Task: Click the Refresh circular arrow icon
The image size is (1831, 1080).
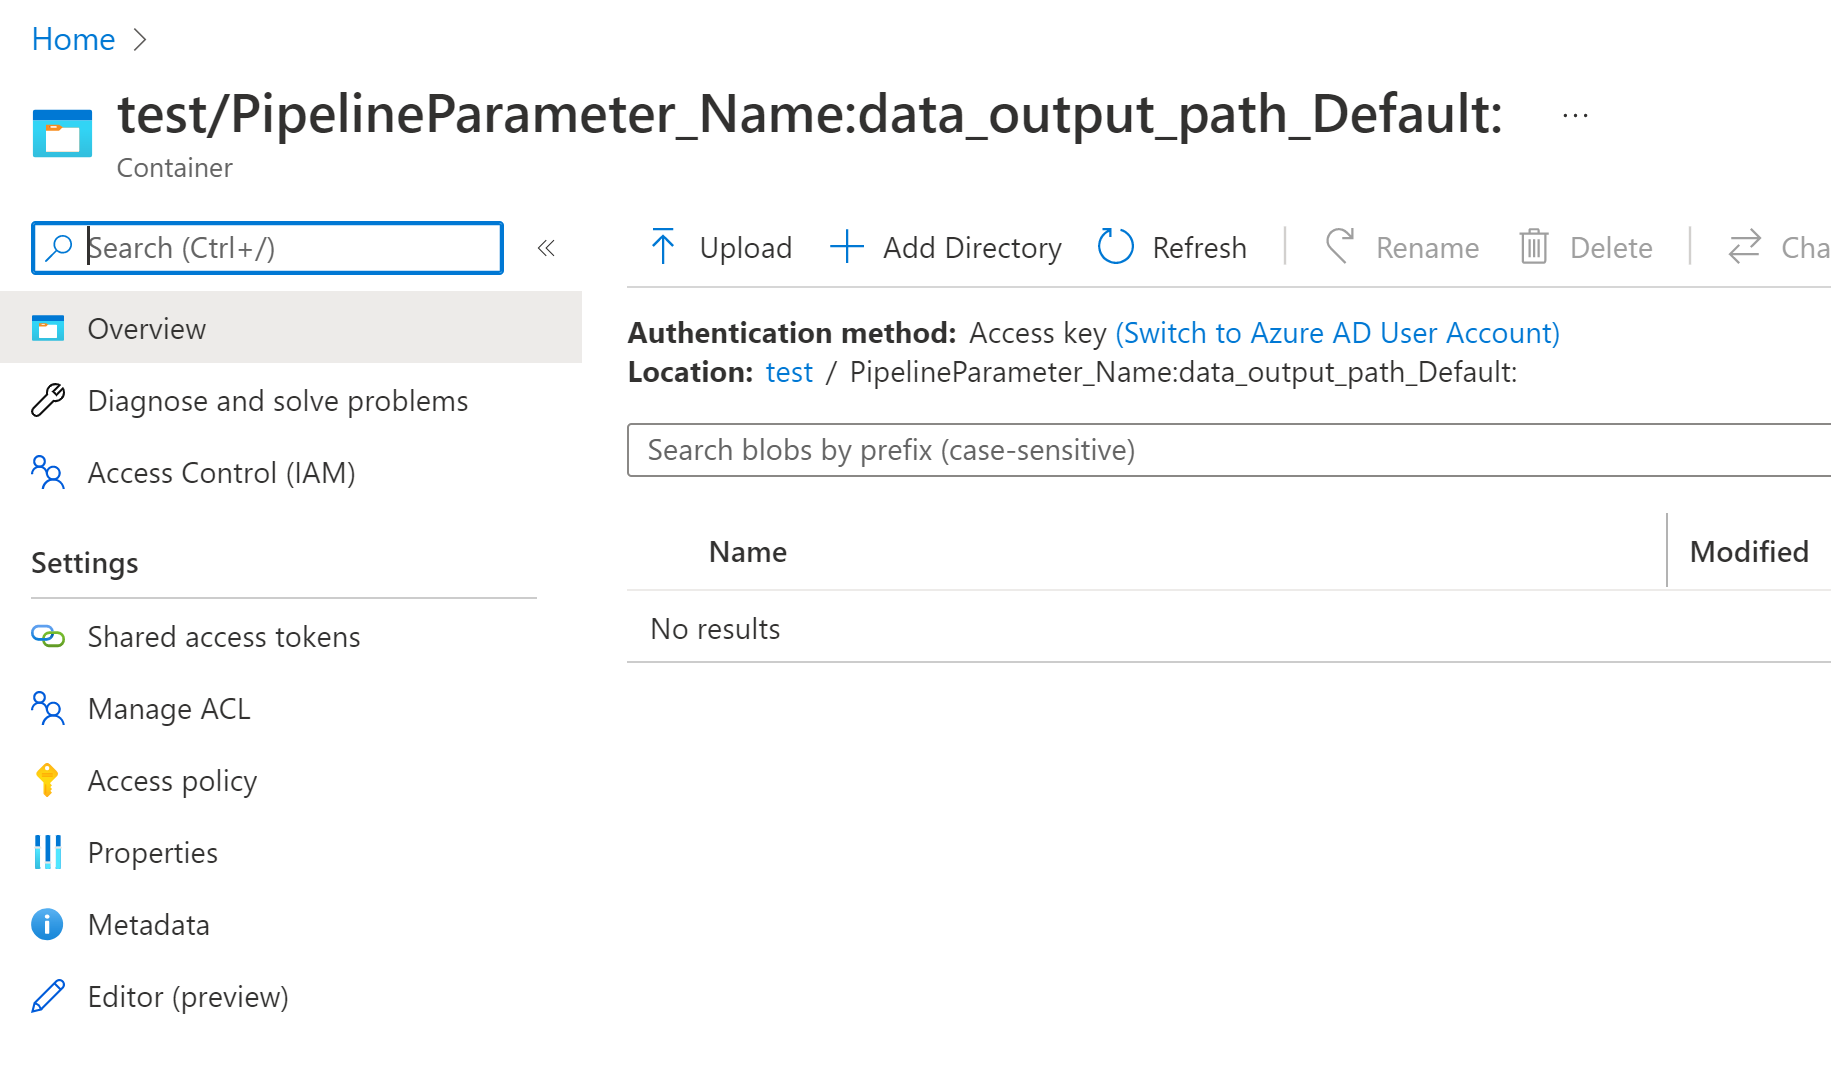Action: [1115, 246]
